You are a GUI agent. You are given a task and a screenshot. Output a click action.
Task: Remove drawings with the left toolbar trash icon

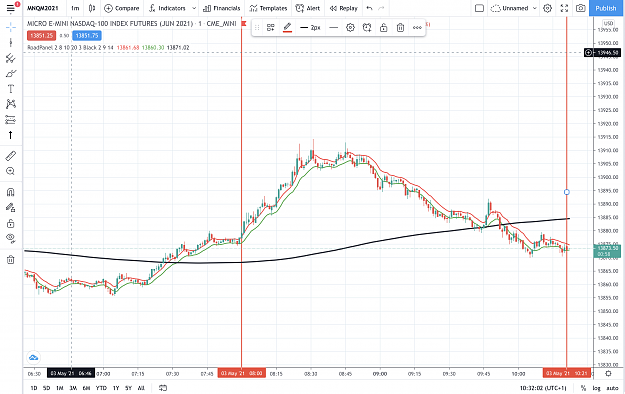click(x=11, y=260)
